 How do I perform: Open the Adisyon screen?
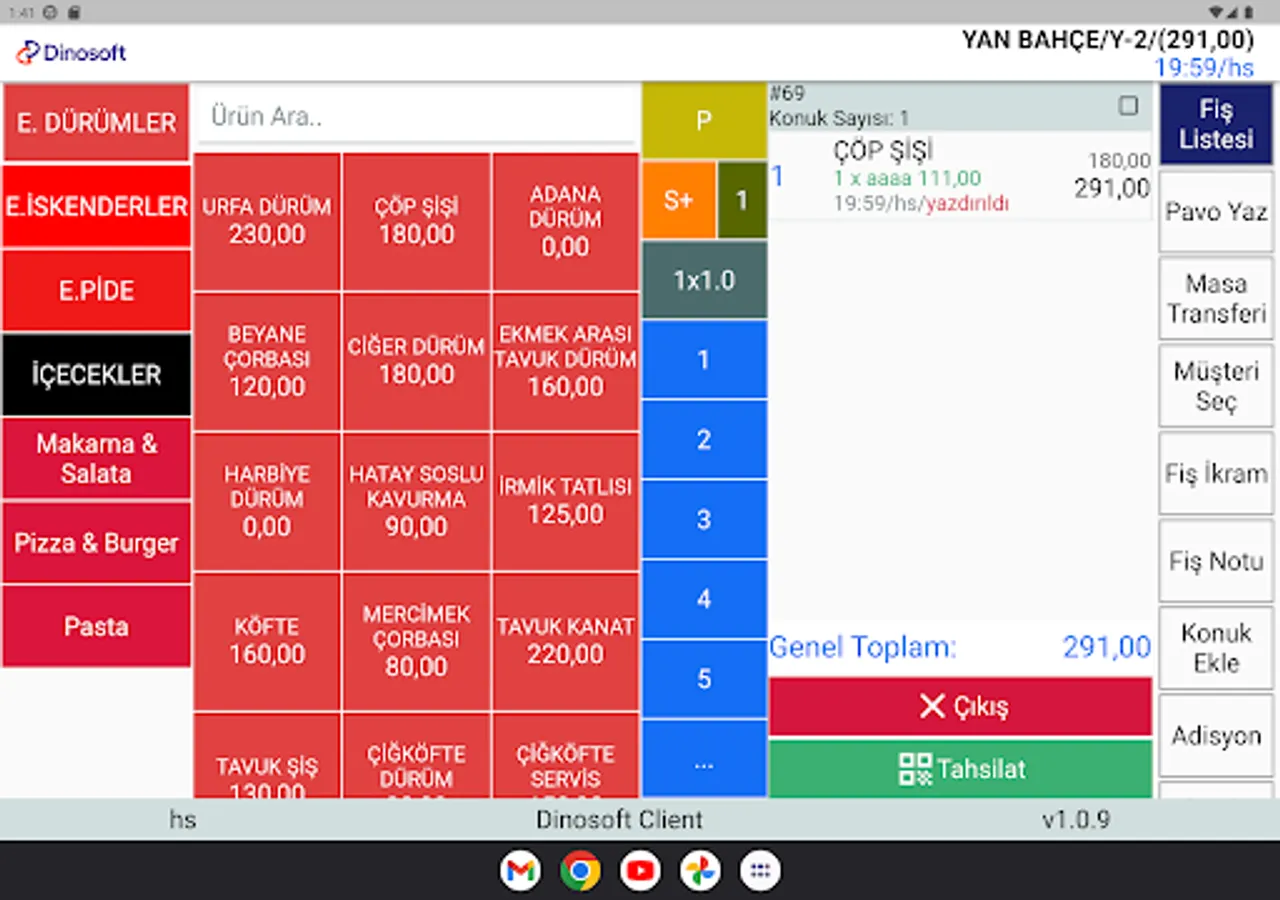[1215, 735]
